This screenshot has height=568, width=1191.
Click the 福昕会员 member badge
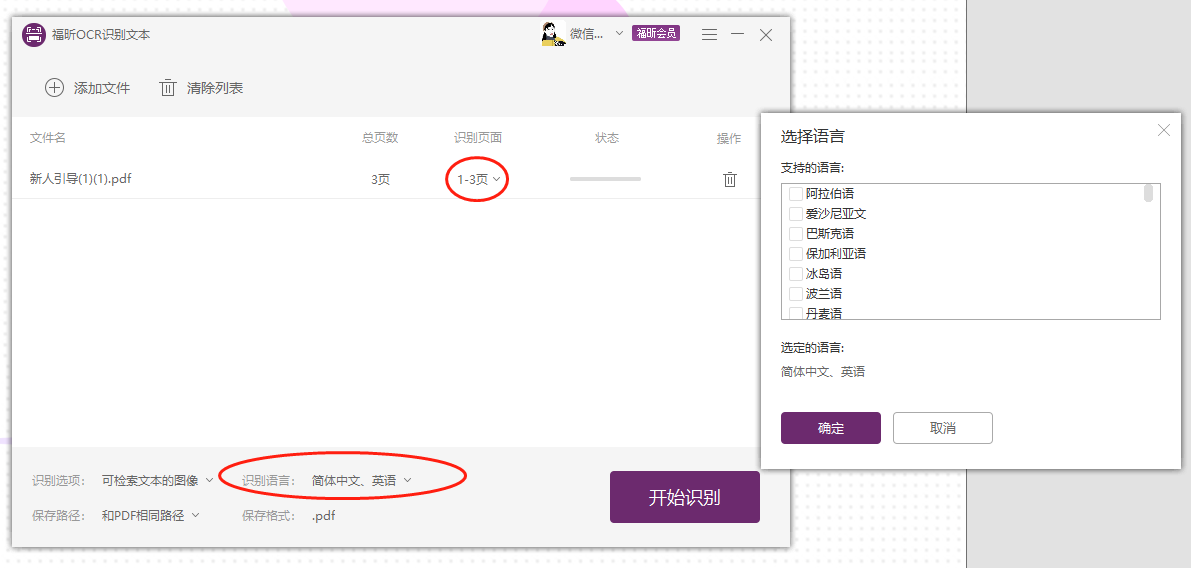pos(656,33)
